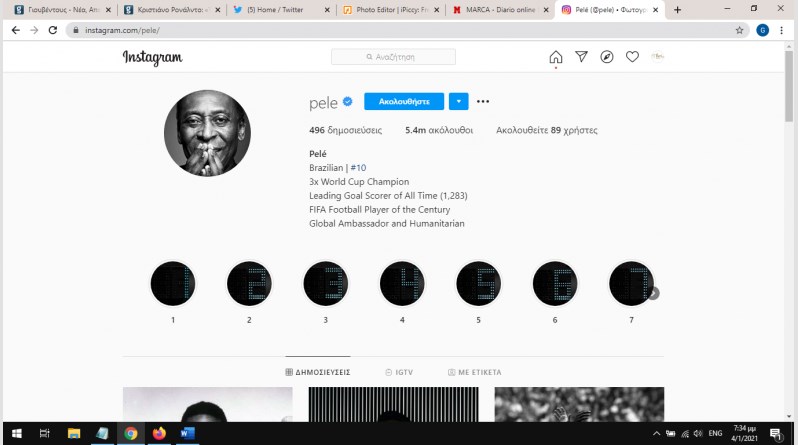
Task: Show next story highlights with arrow
Action: tap(653, 293)
